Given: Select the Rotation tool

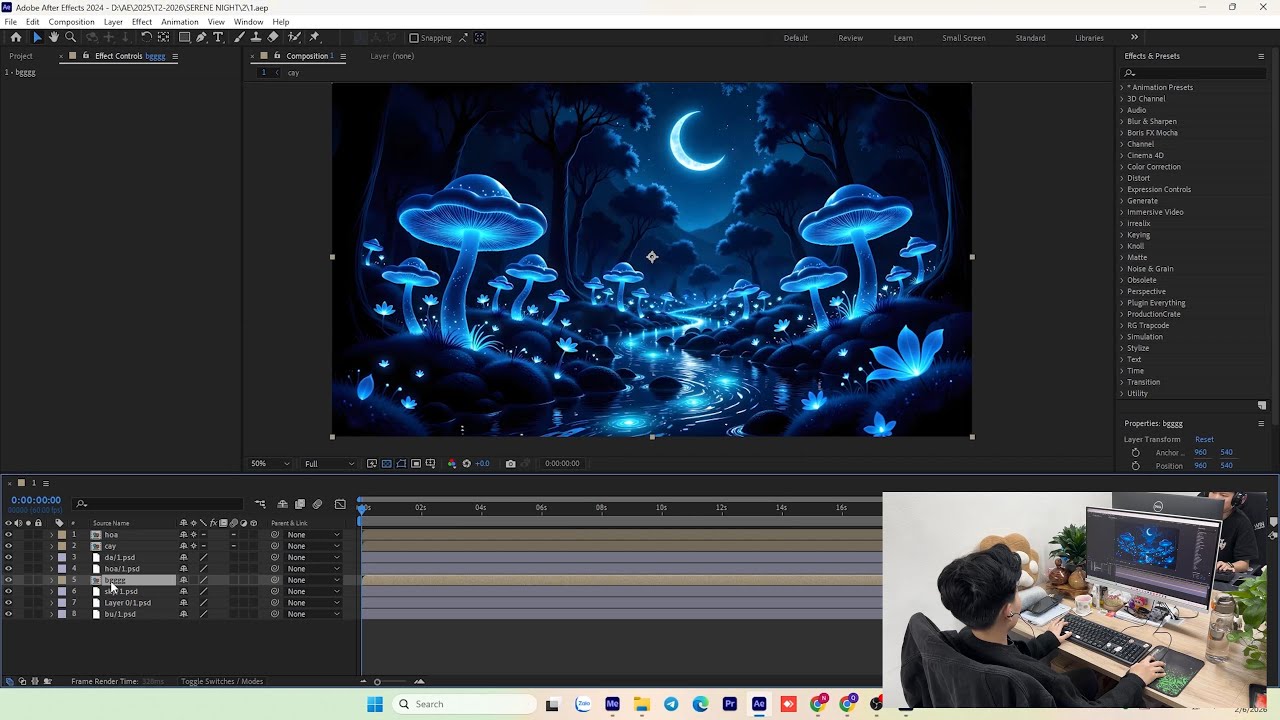Looking at the screenshot, I should point(146,37).
